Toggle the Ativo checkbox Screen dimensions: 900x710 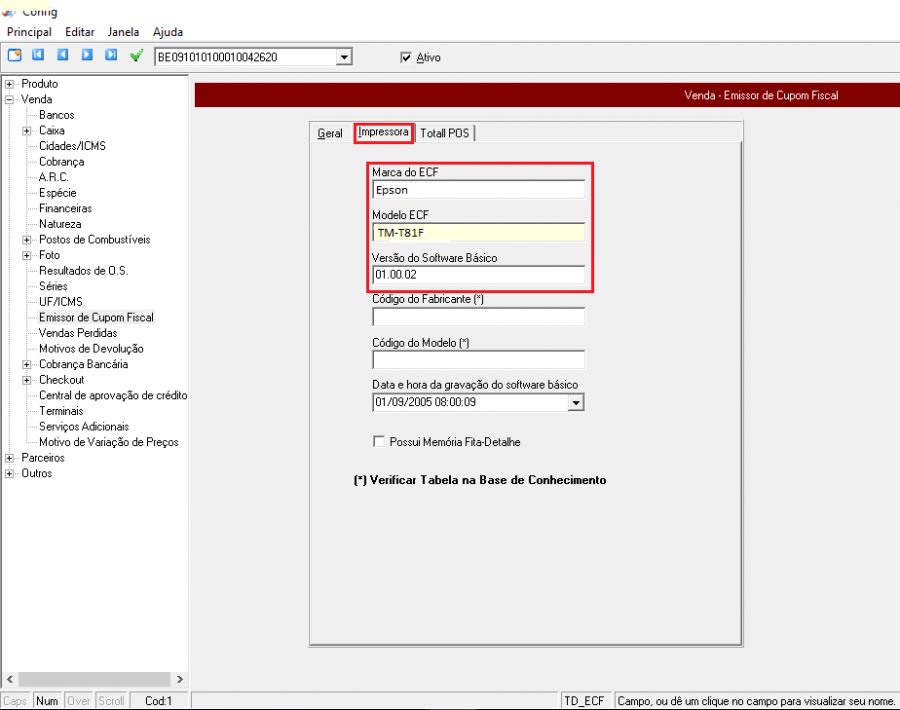pos(406,58)
